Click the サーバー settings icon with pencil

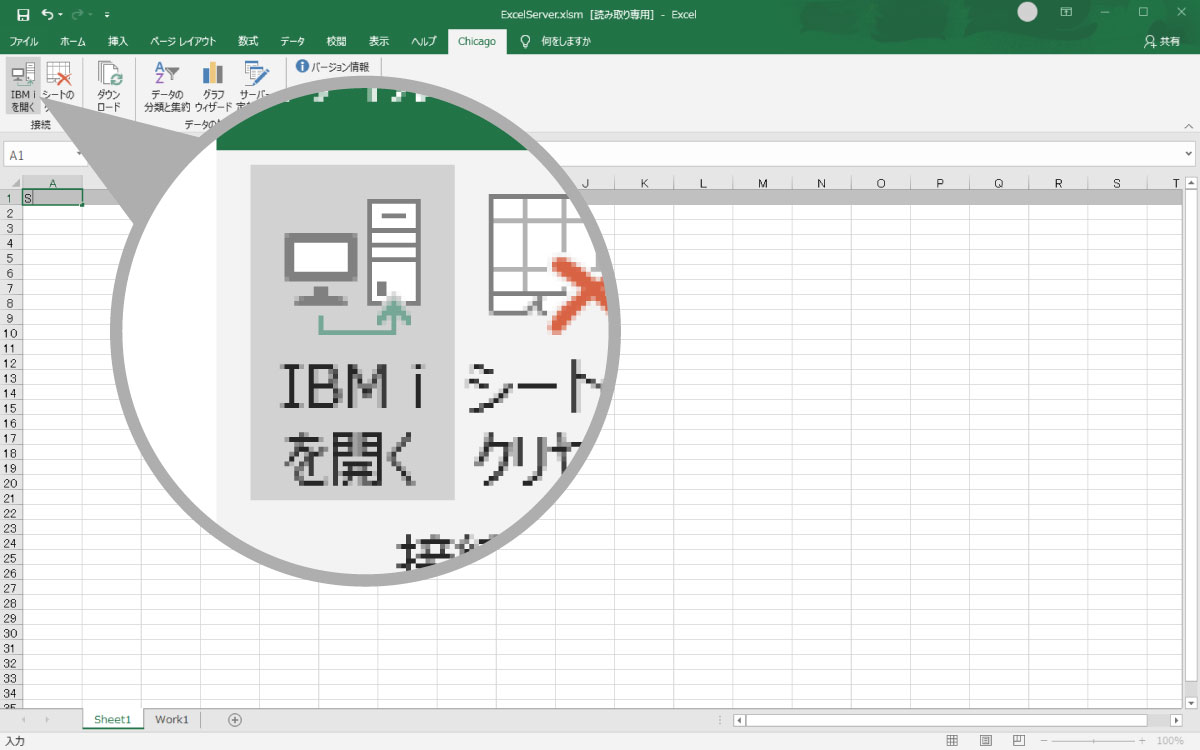coord(256,75)
